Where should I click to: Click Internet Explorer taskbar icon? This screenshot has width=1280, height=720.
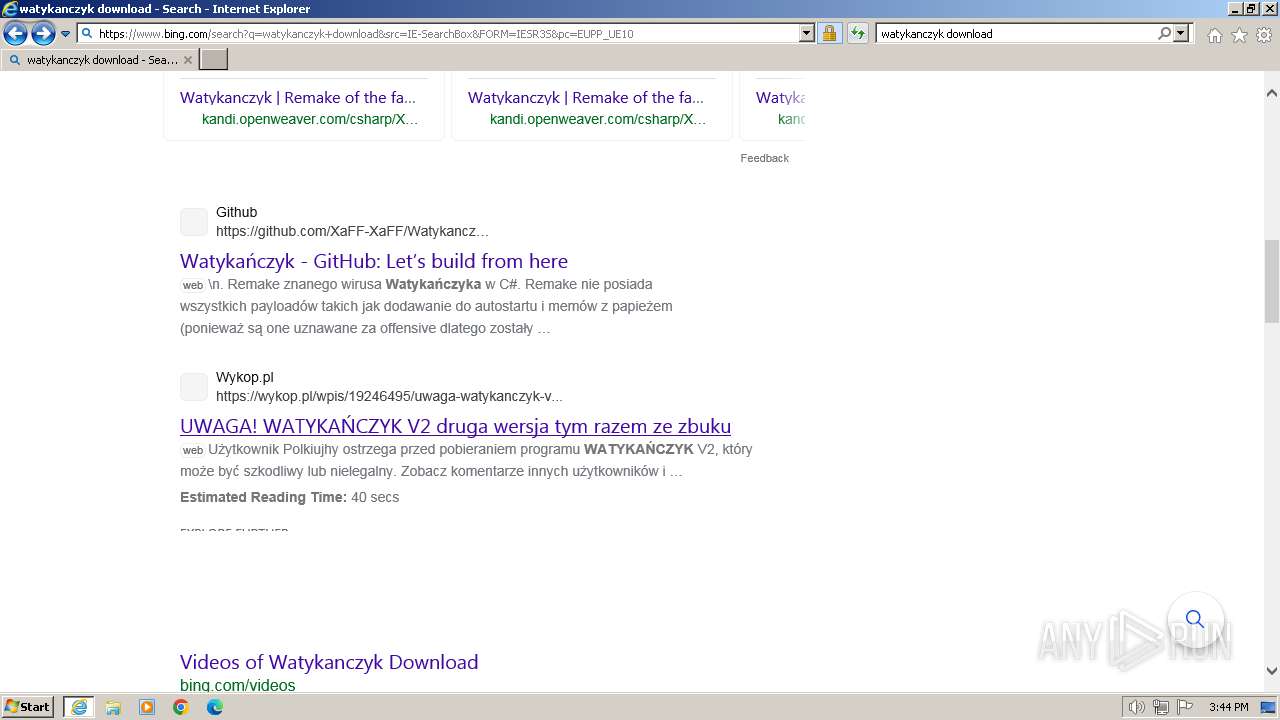[x=79, y=707]
